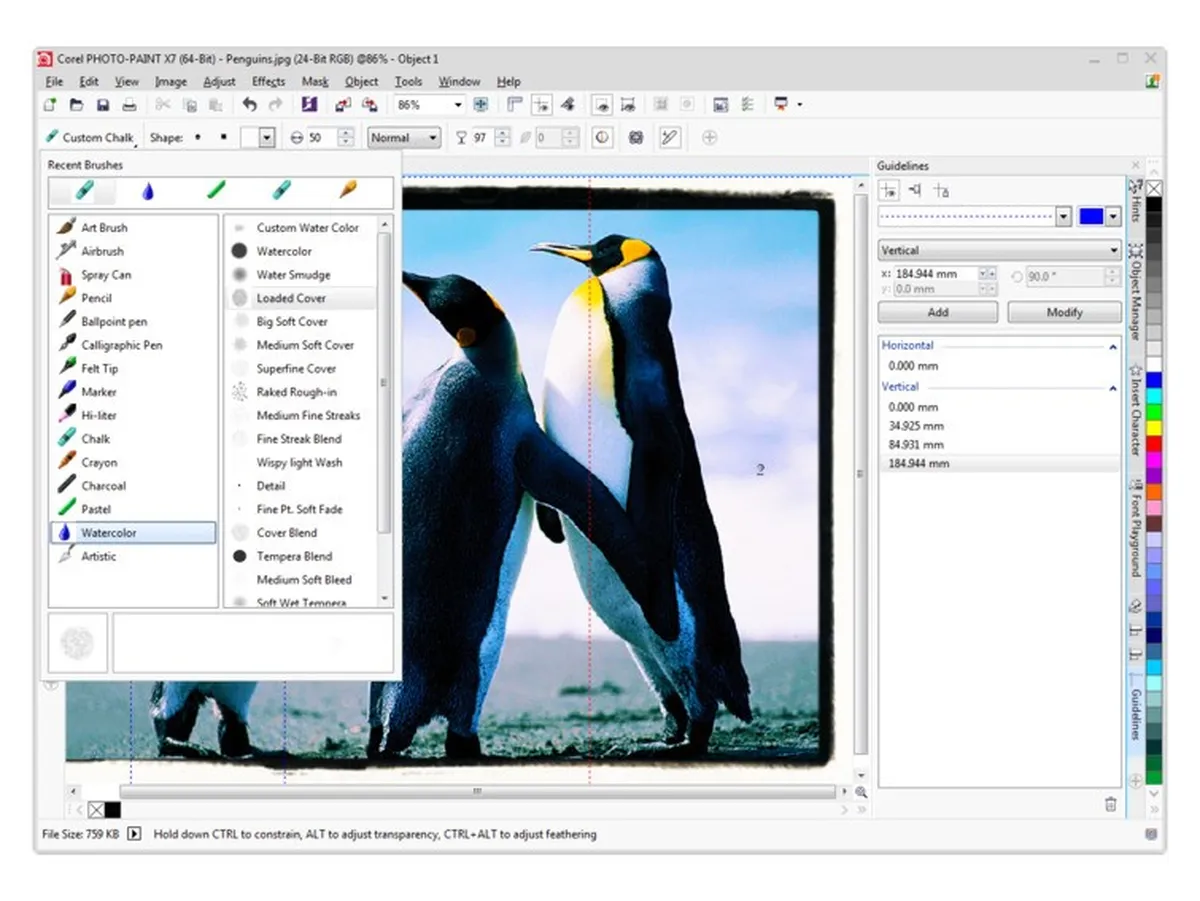
Task: Open the Effects menu
Action: pyautogui.click(x=268, y=82)
